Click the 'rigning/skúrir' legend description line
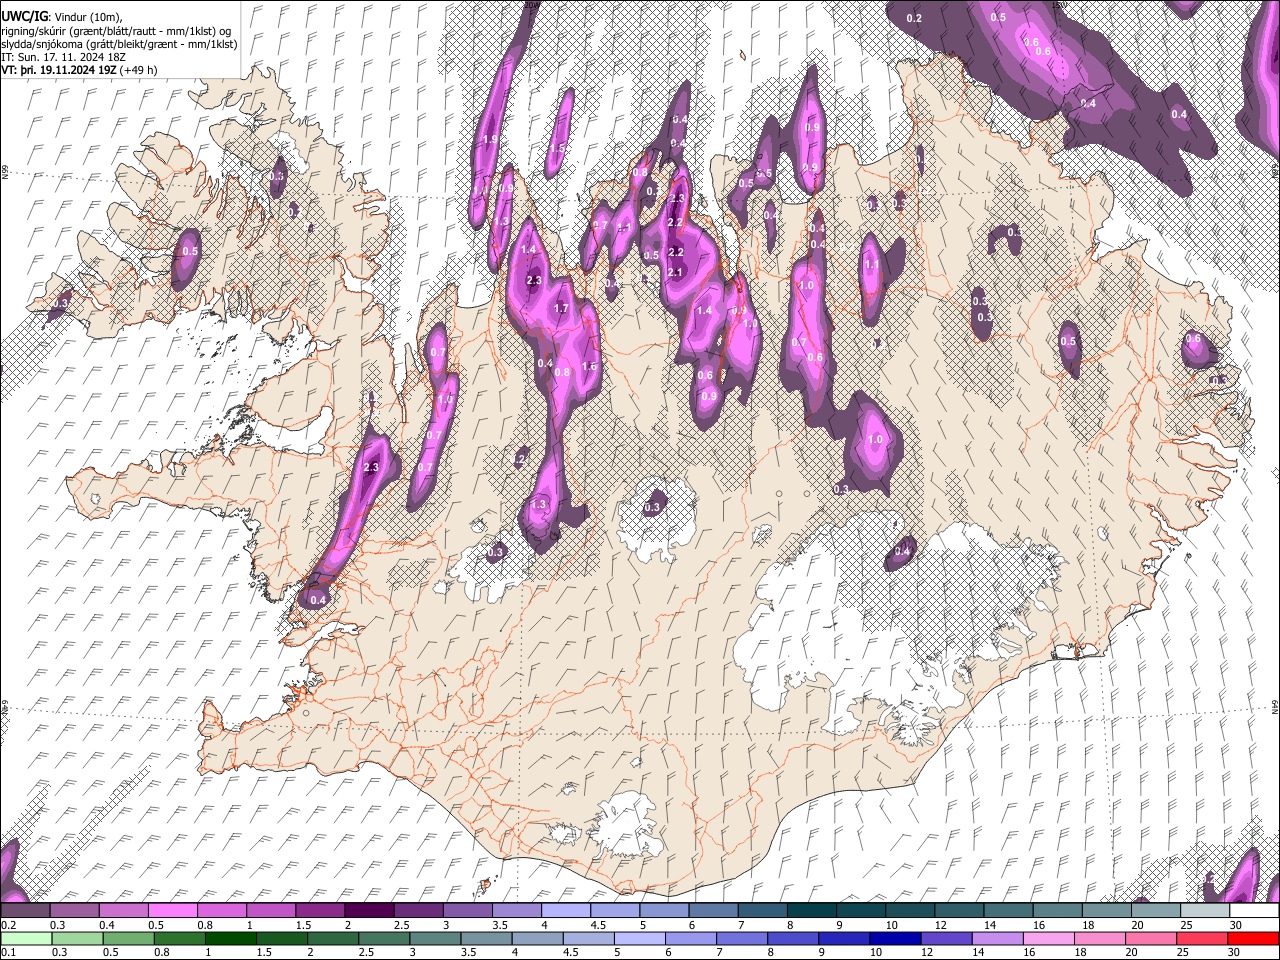This screenshot has width=1280, height=960. 116,31
